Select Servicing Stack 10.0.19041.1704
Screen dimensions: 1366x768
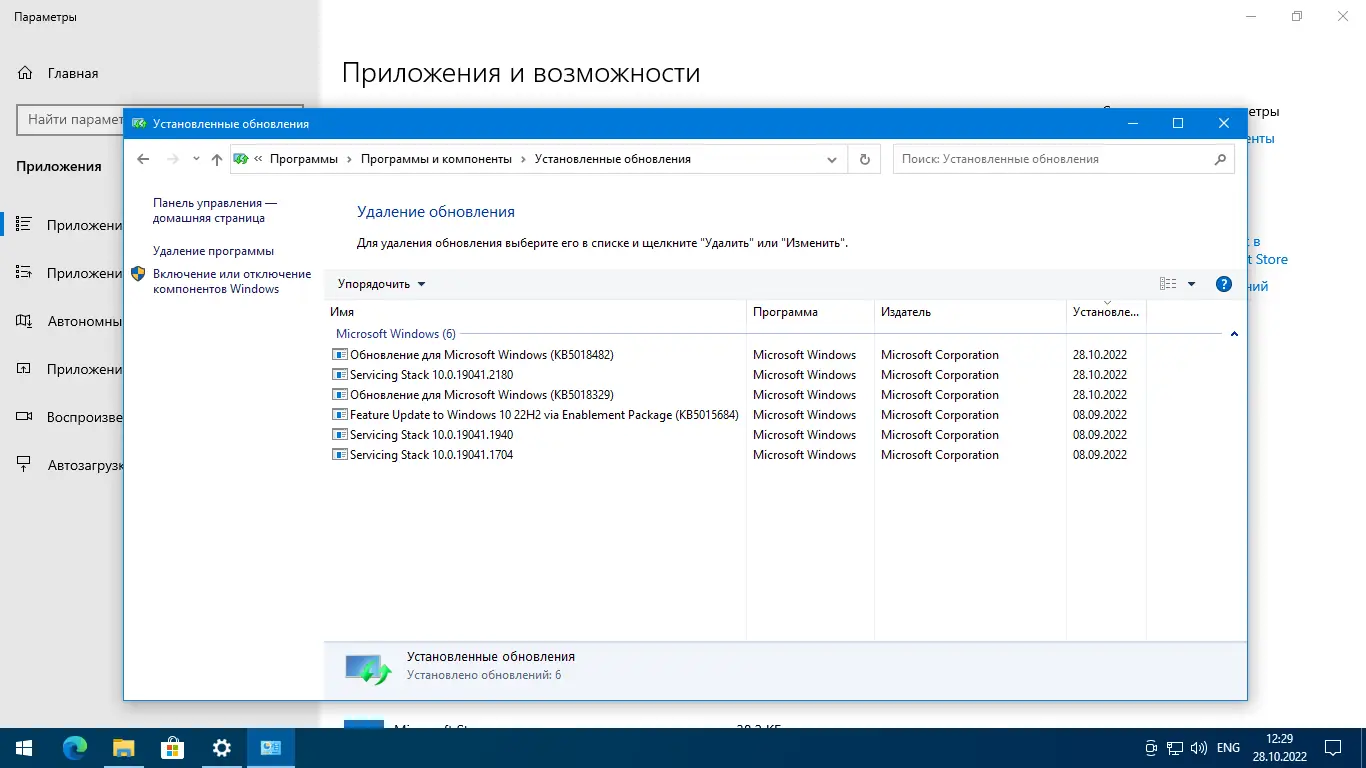point(736,455)
